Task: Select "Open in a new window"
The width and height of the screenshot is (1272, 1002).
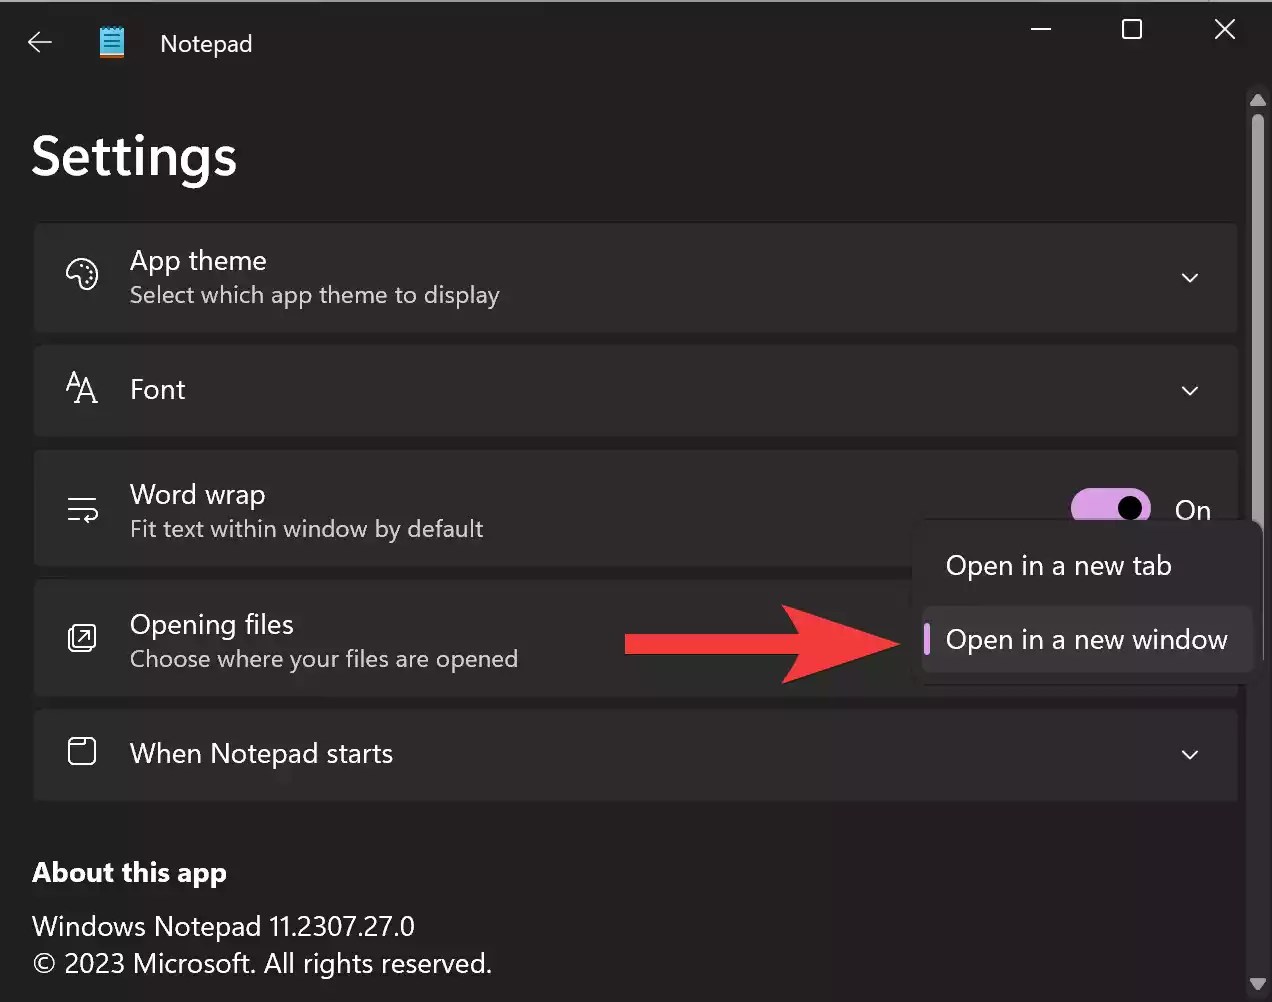Action: 1086,639
